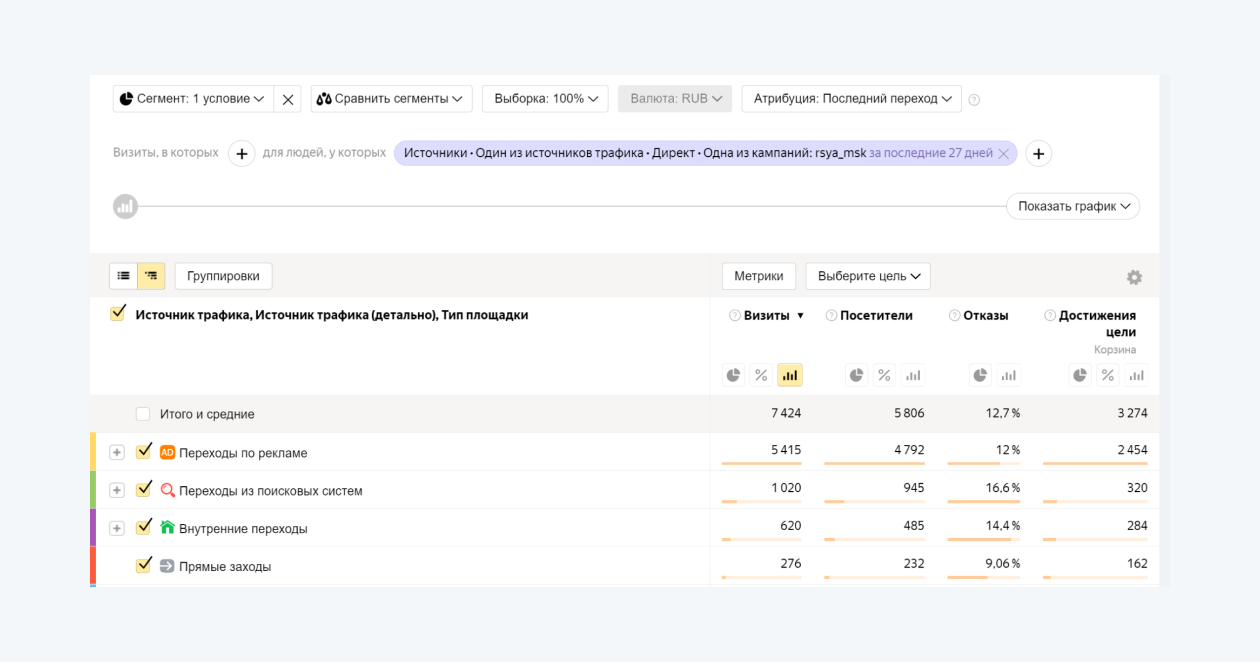Uncheck the Прямые заходы row checkbox
Image resolution: width=1260 pixels, height=662 pixels.
[144, 565]
